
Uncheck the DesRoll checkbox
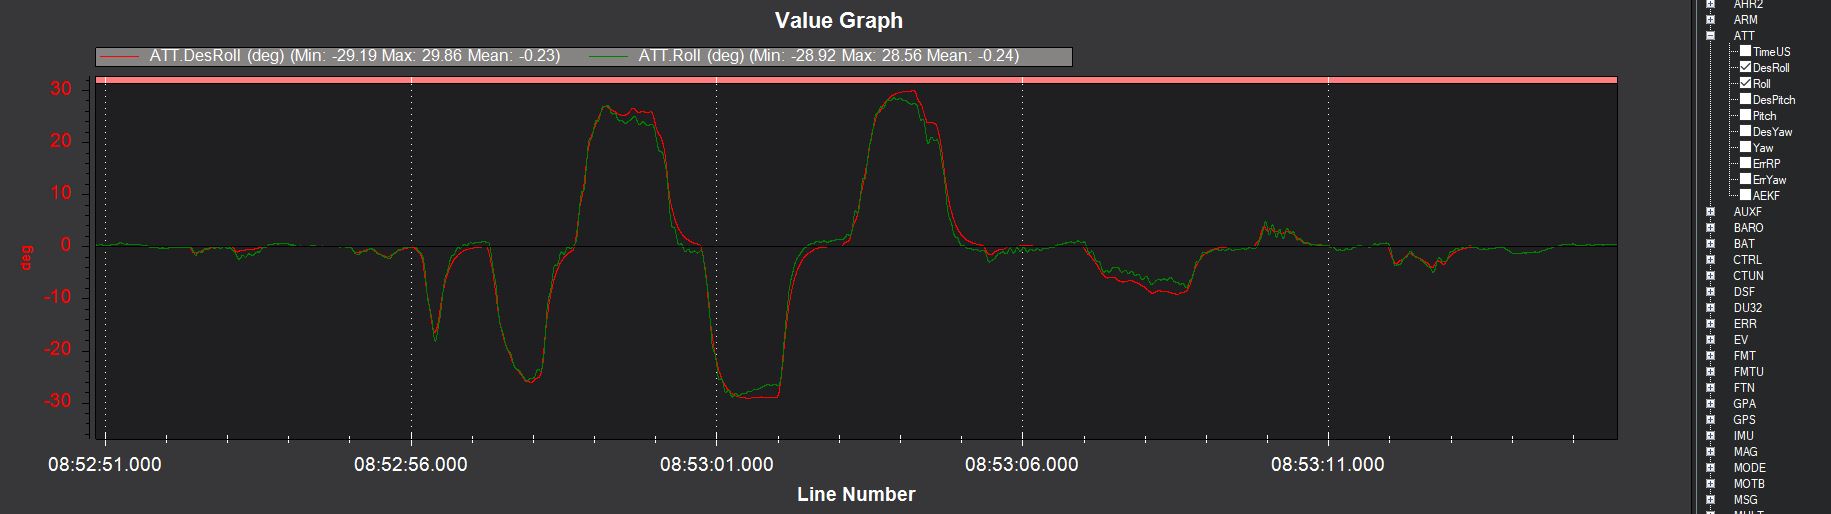click(x=1746, y=67)
